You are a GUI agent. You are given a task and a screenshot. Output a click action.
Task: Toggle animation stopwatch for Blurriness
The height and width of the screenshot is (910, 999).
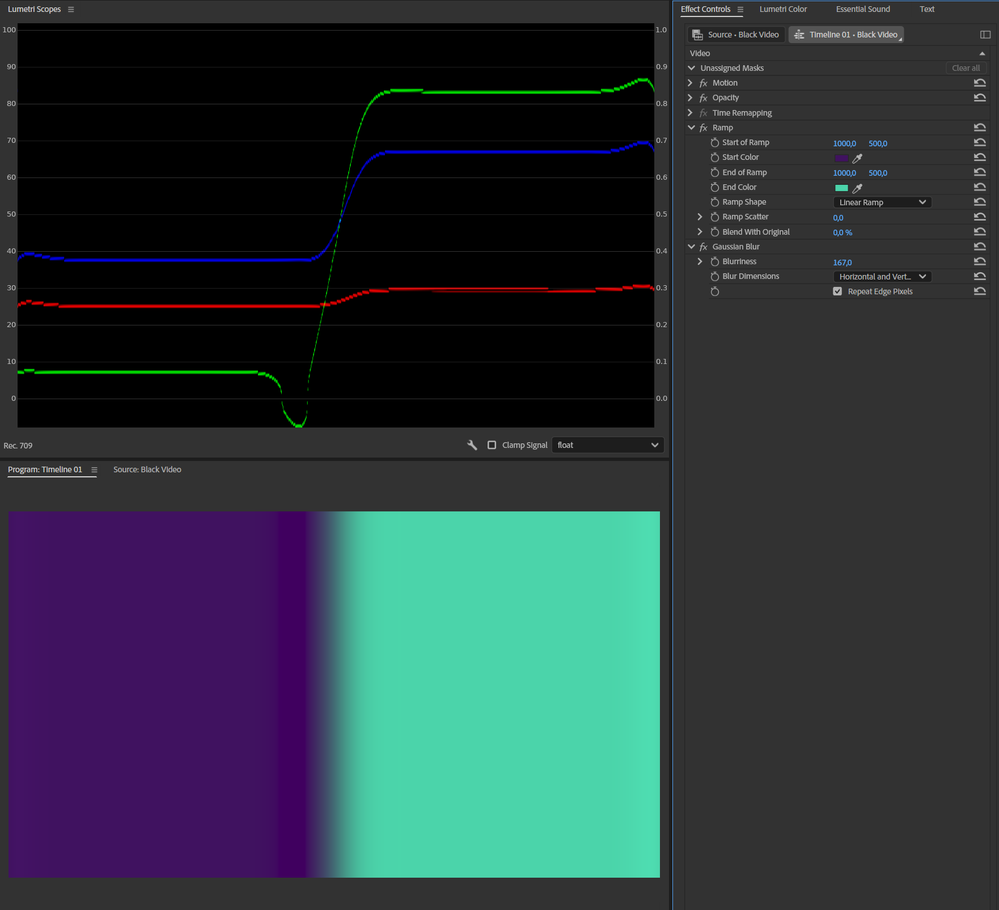click(715, 262)
